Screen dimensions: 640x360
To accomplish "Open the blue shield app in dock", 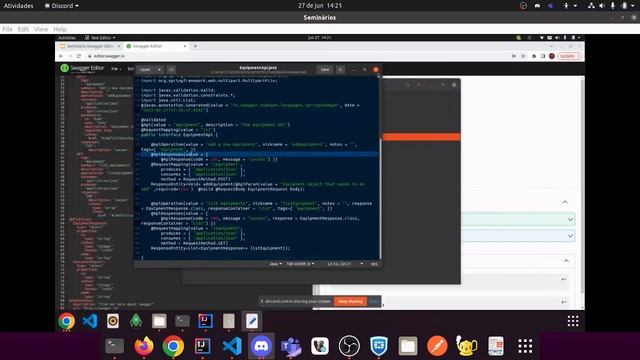I will (x=379, y=346).
